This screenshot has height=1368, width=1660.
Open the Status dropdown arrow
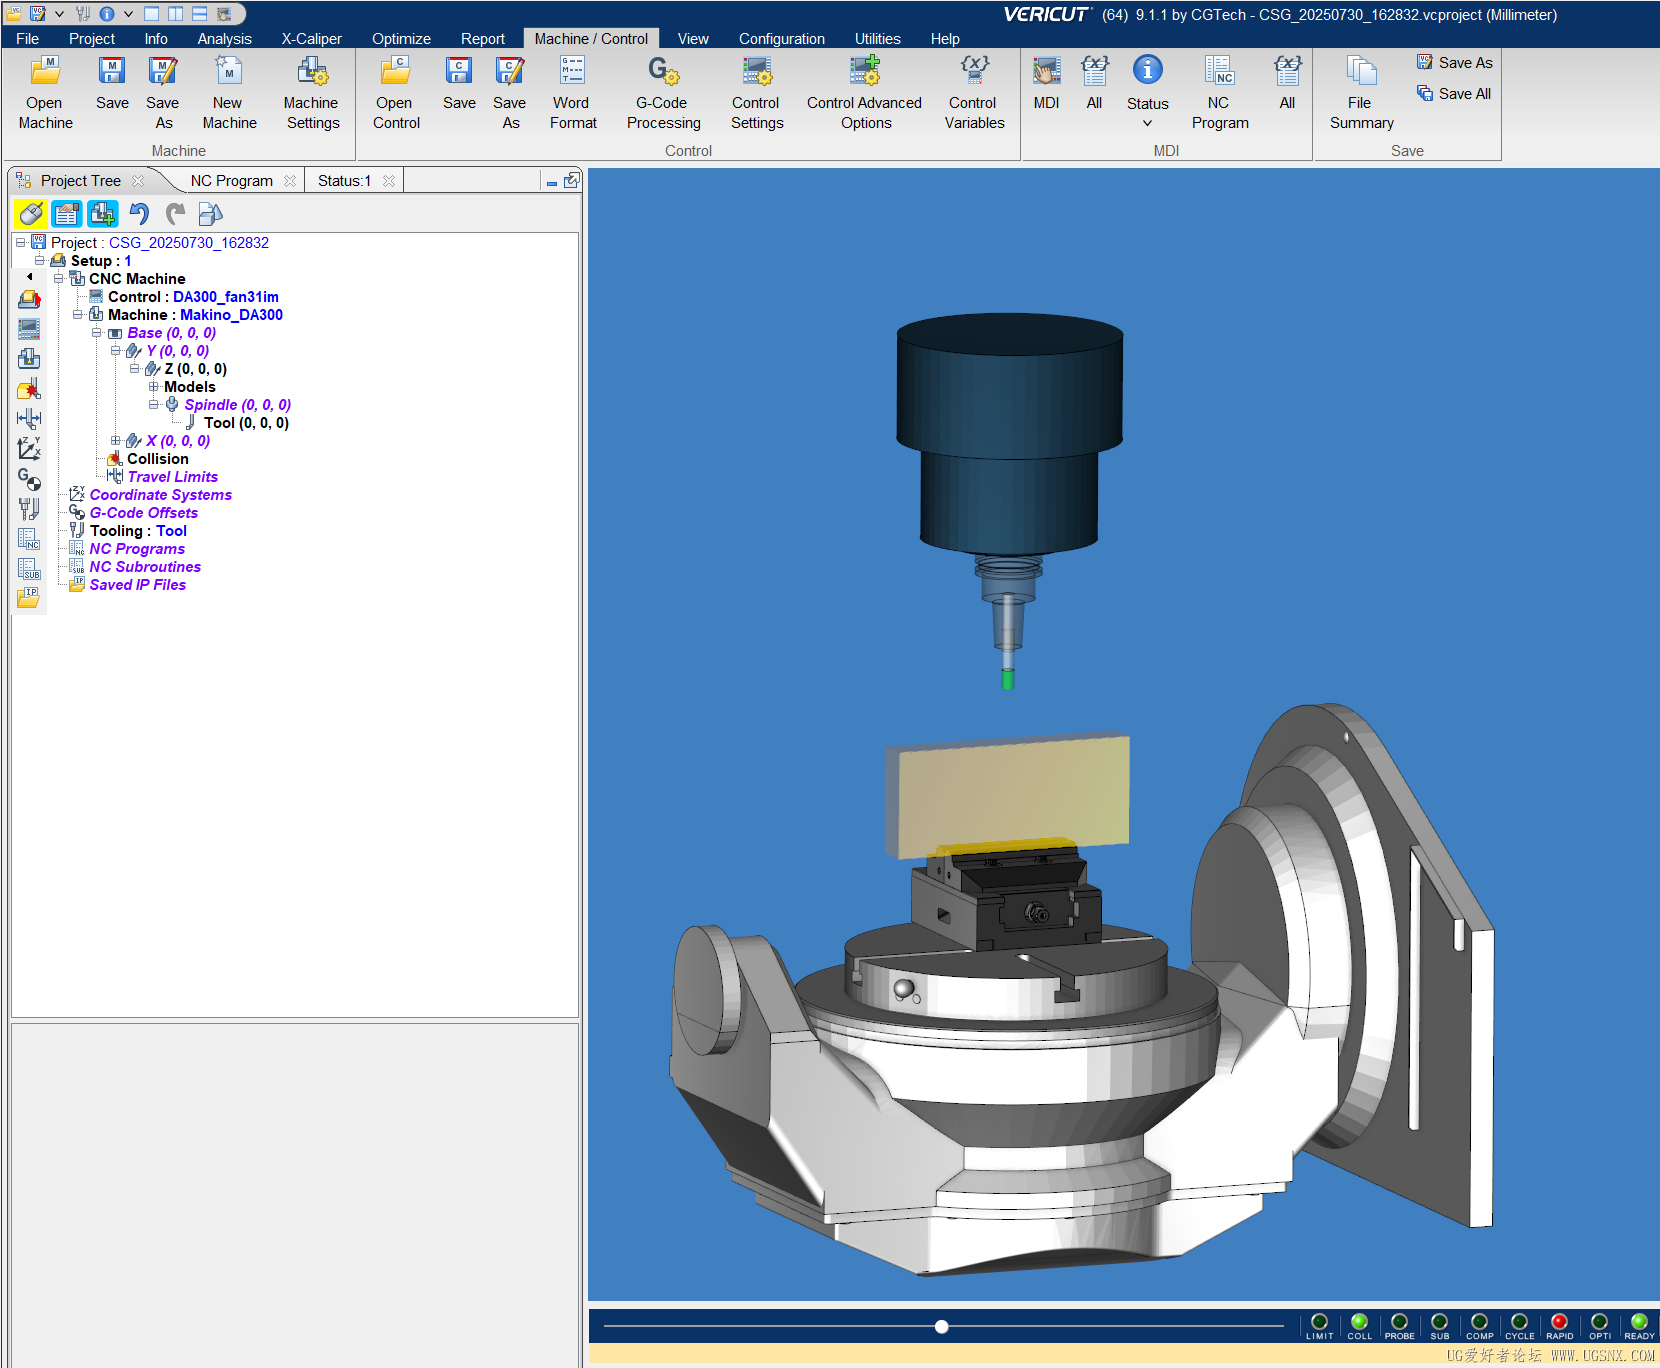1147,122
